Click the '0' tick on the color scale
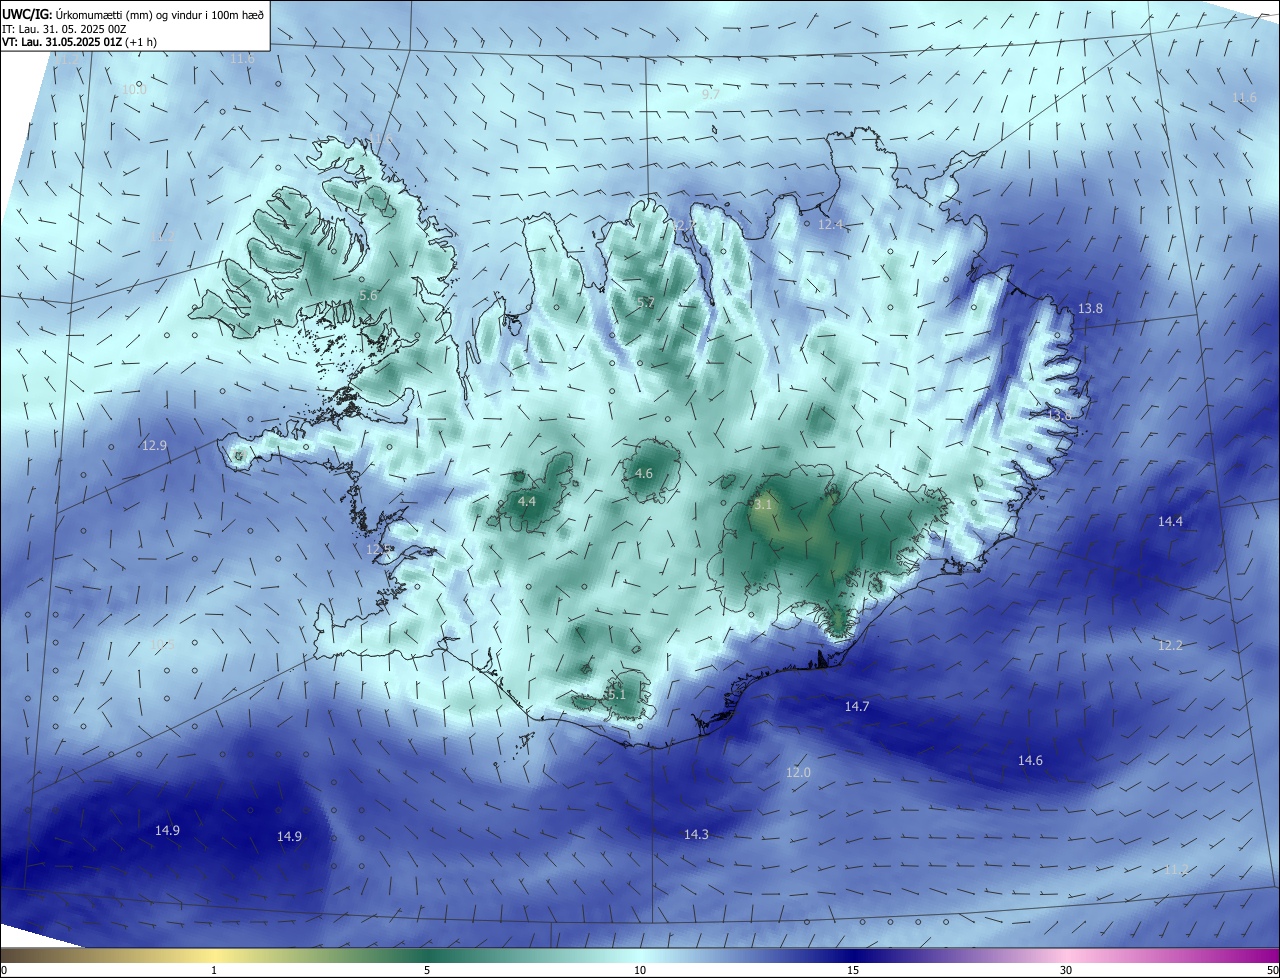 tap(4, 970)
